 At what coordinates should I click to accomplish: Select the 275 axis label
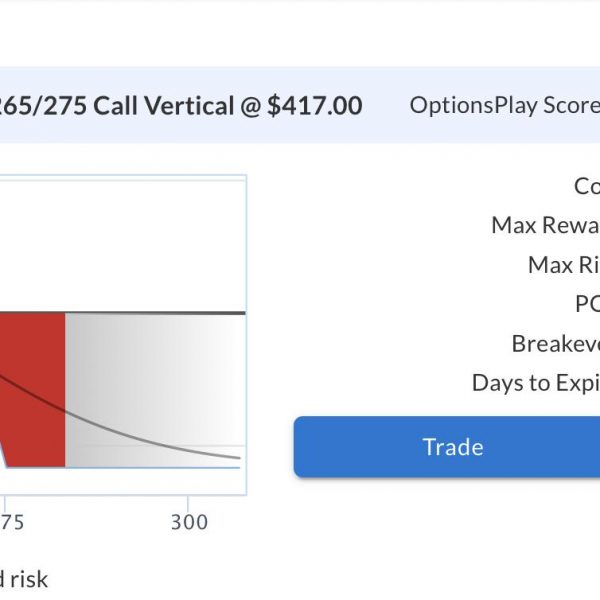point(11,522)
